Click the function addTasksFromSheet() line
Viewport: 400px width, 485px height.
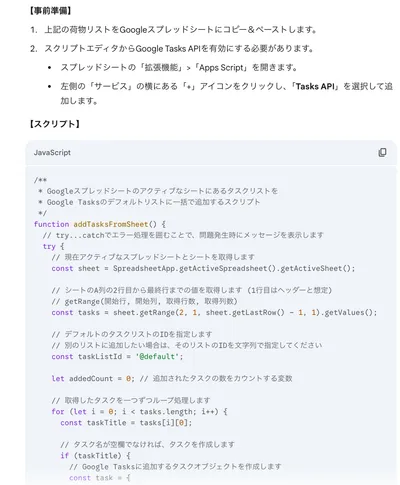point(100,224)
